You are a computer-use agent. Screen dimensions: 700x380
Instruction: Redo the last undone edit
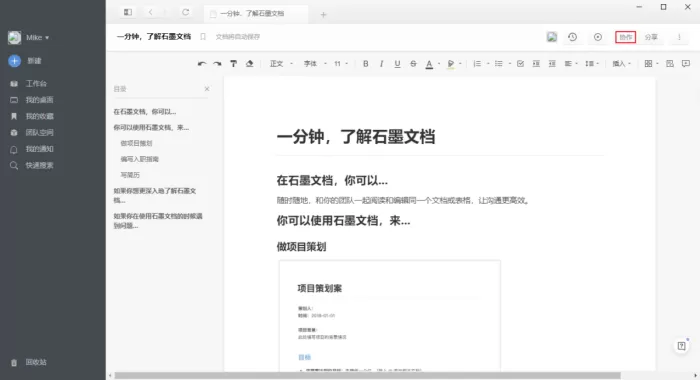(217, 64)
